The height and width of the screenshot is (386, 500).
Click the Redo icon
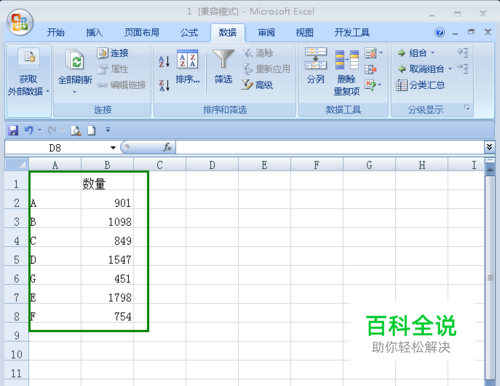coord(52,130)
